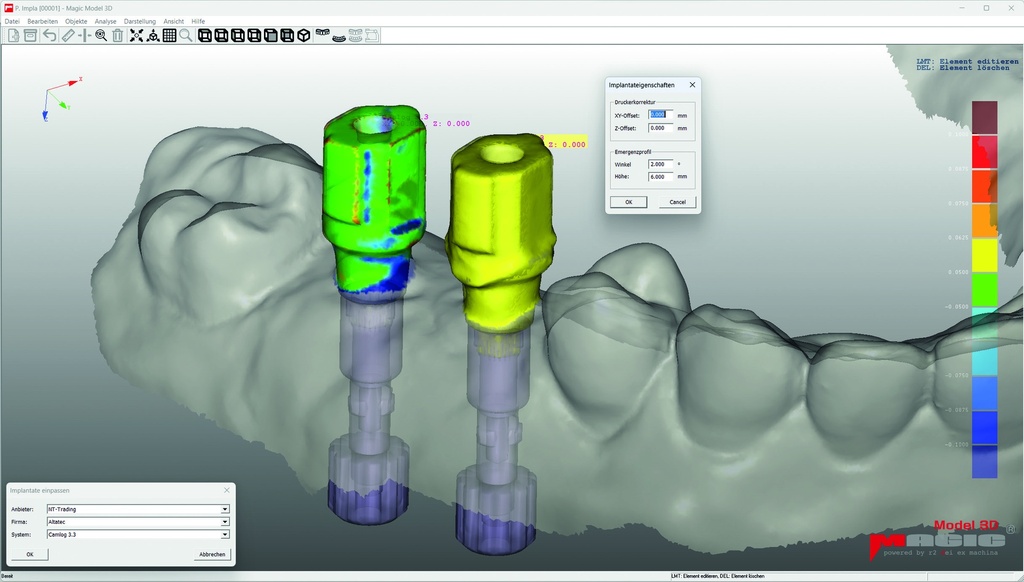This screenshot has width=1024, height=582.
Task: Click the Druckerkorrektur group label
Action: pos(634,103)
